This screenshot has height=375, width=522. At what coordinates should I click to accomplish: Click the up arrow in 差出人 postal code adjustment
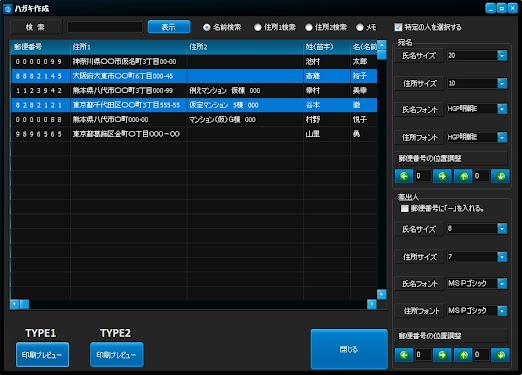tap(463, 355)
